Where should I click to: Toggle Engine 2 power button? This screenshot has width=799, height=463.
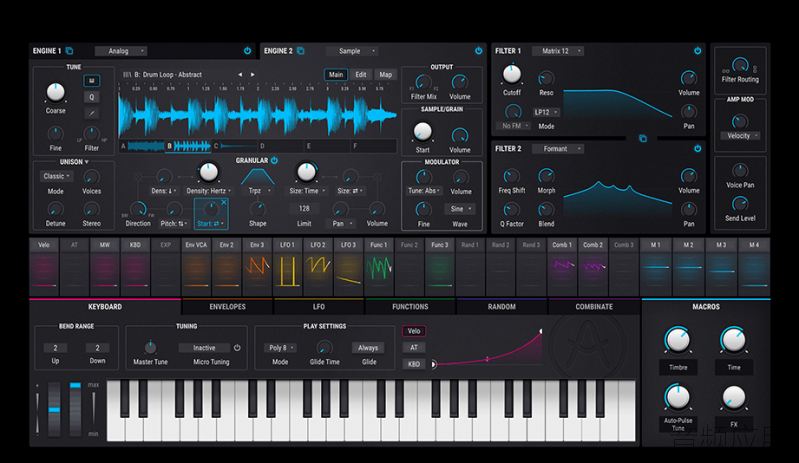pos(478,51)
